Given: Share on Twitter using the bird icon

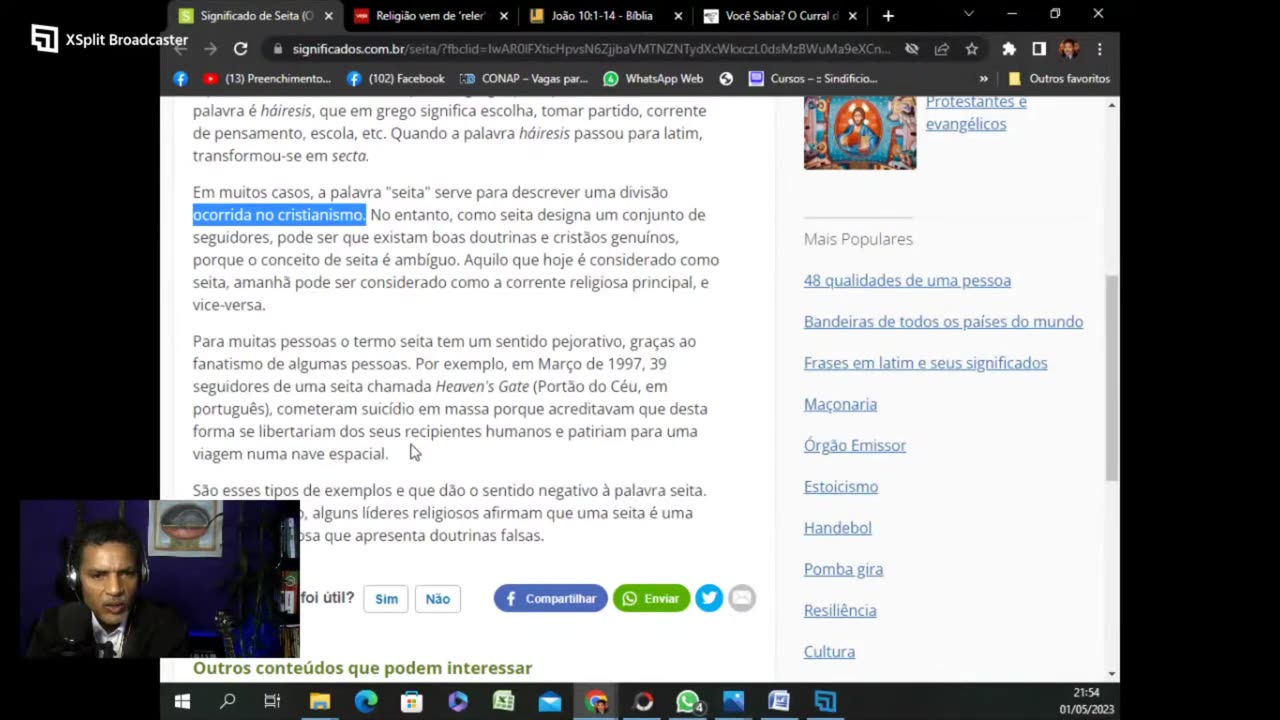Looking at the screenshot, I should [709, 598].
